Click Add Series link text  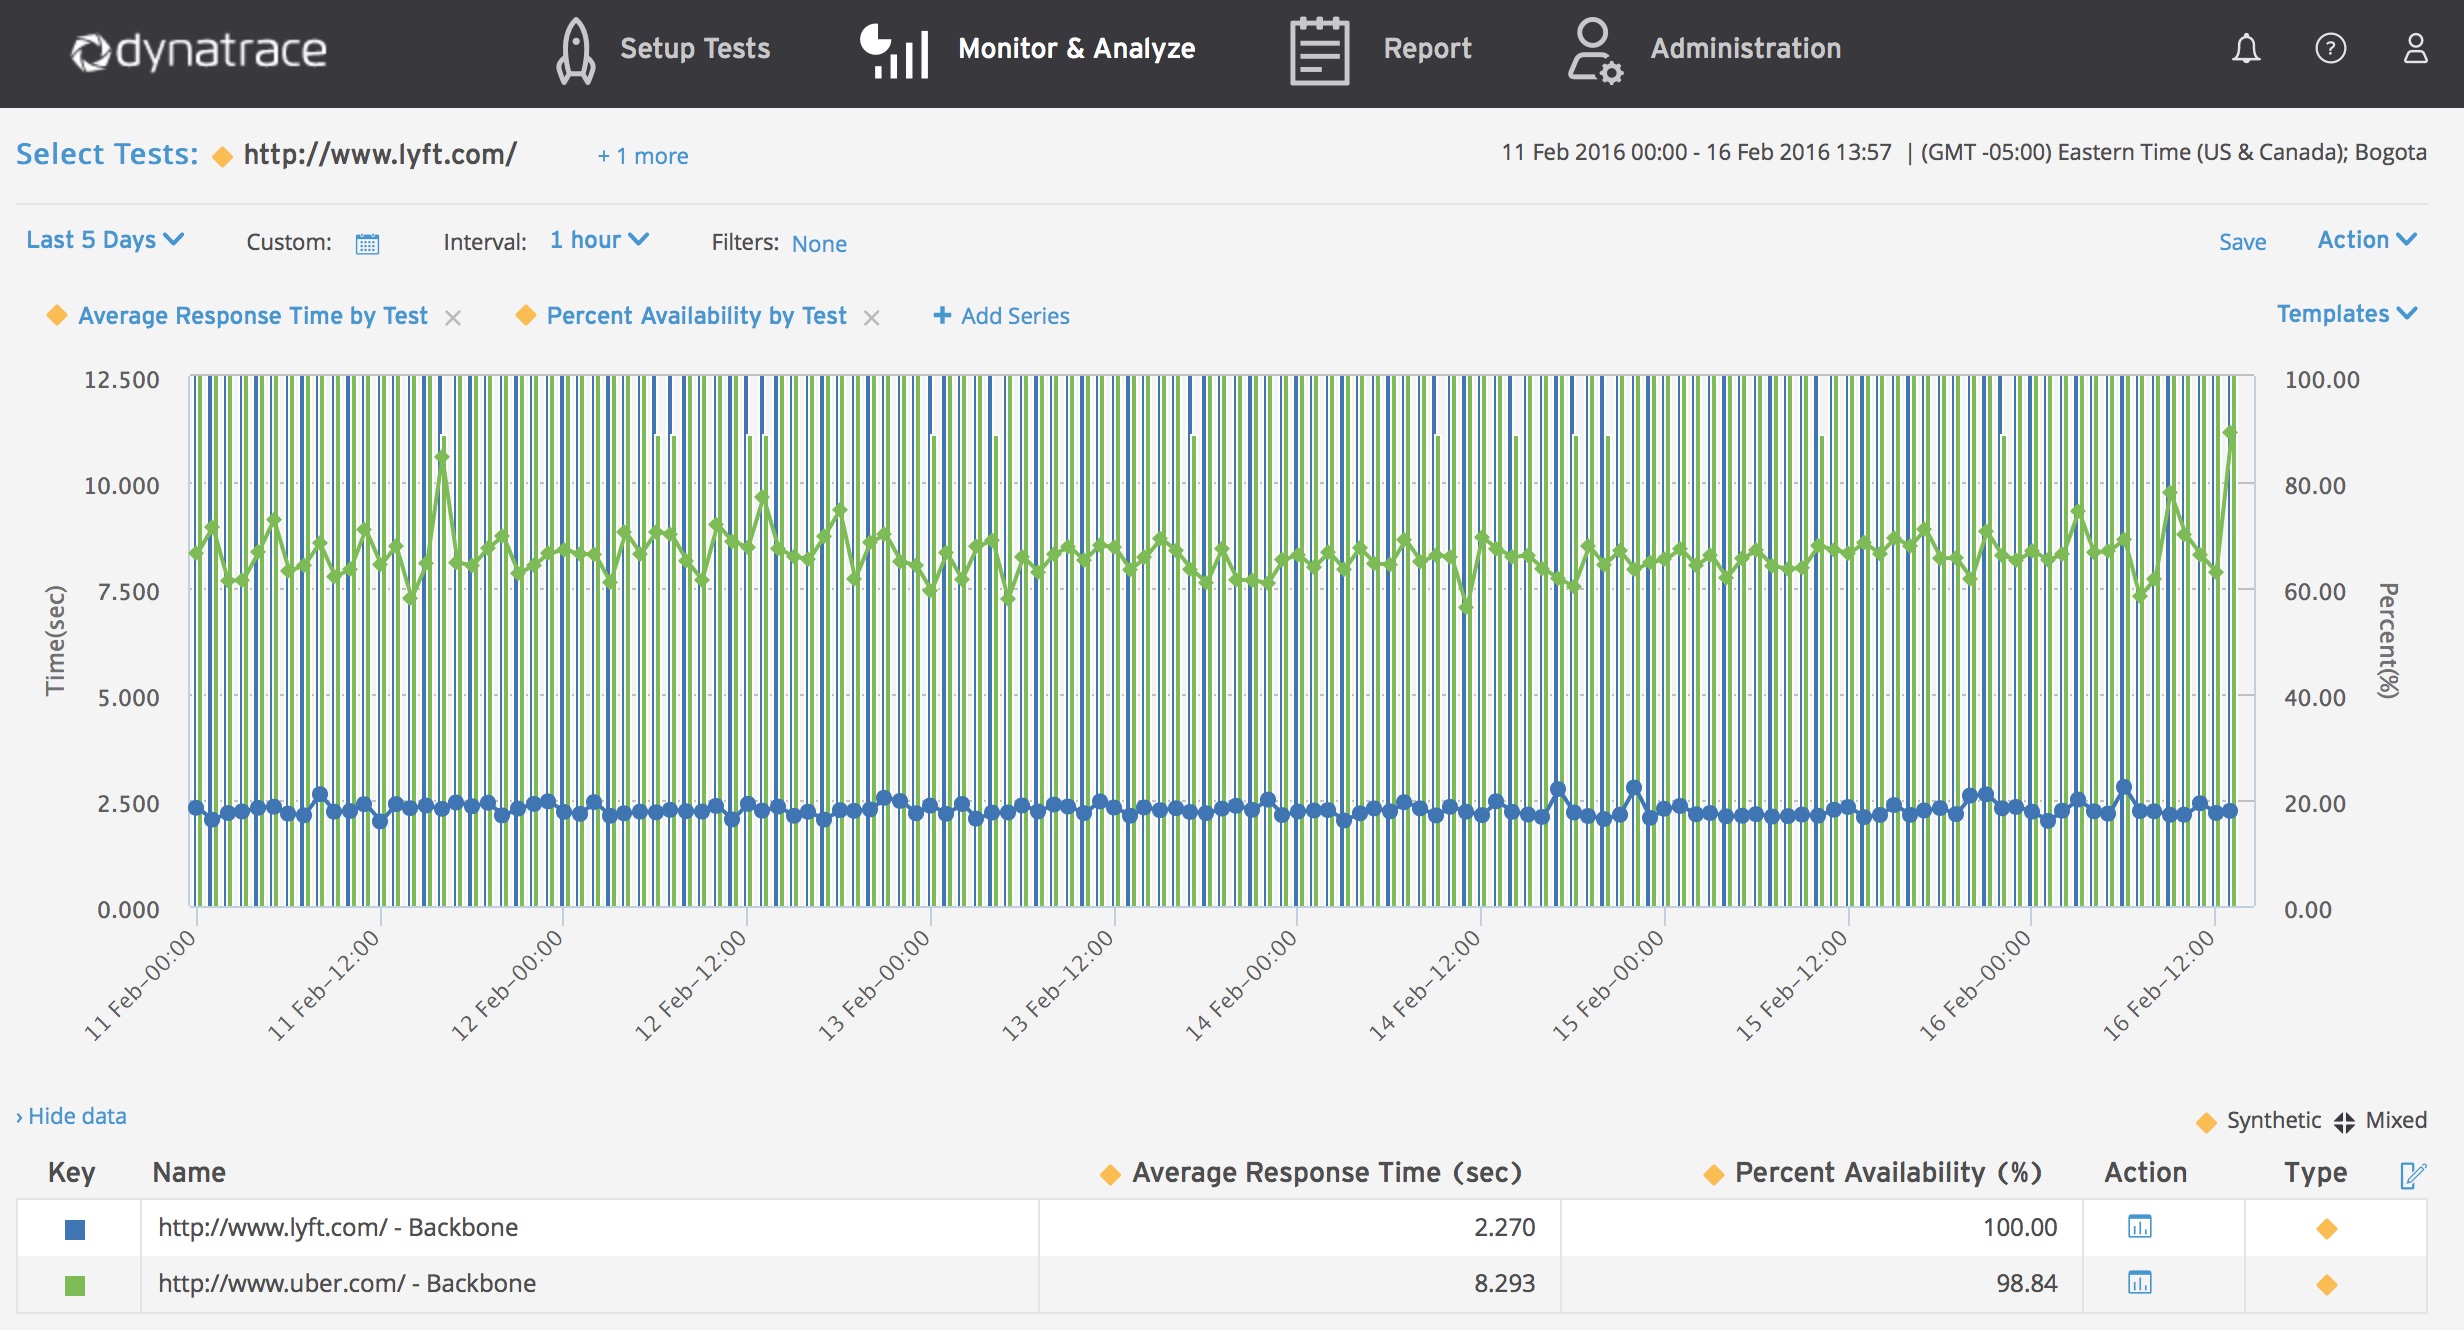point(1015,316)
